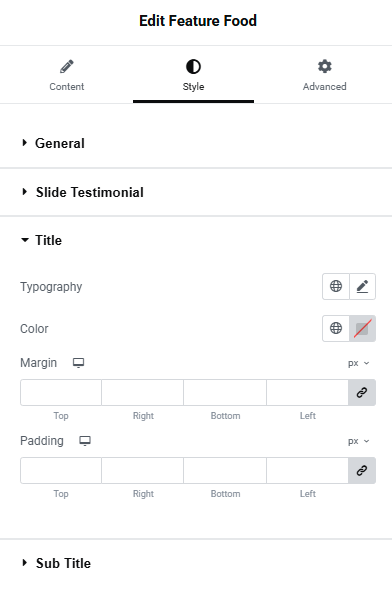Screen dimensions: 392x593
Task: Click the Margin Top input field
Action: point(61,393)
